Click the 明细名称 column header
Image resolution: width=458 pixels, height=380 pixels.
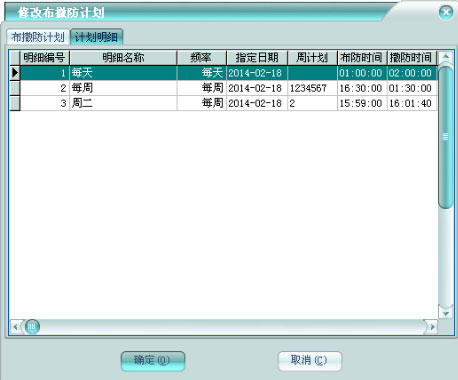click(123, 58)
